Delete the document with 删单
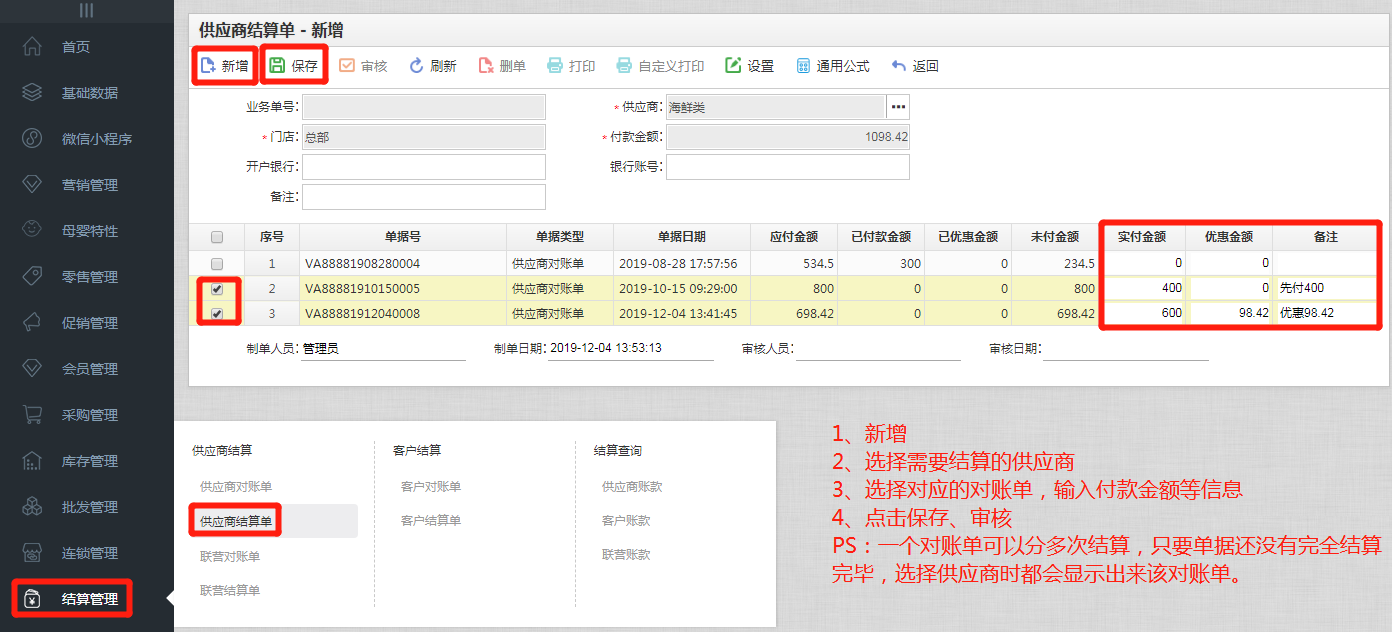The height and width of the screenshot is (632, 1392). coord(501,66)
